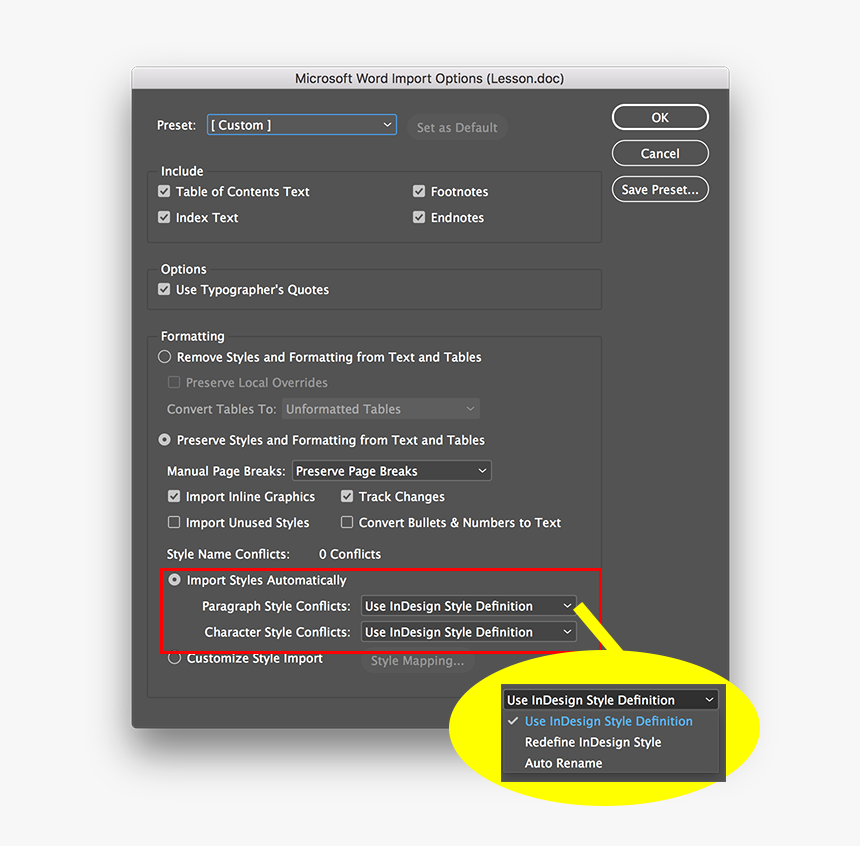This screenshot has height=846, width=860.
Task: Select Remove Styles and Formatting radio button
Action: (x=165, y=357)
